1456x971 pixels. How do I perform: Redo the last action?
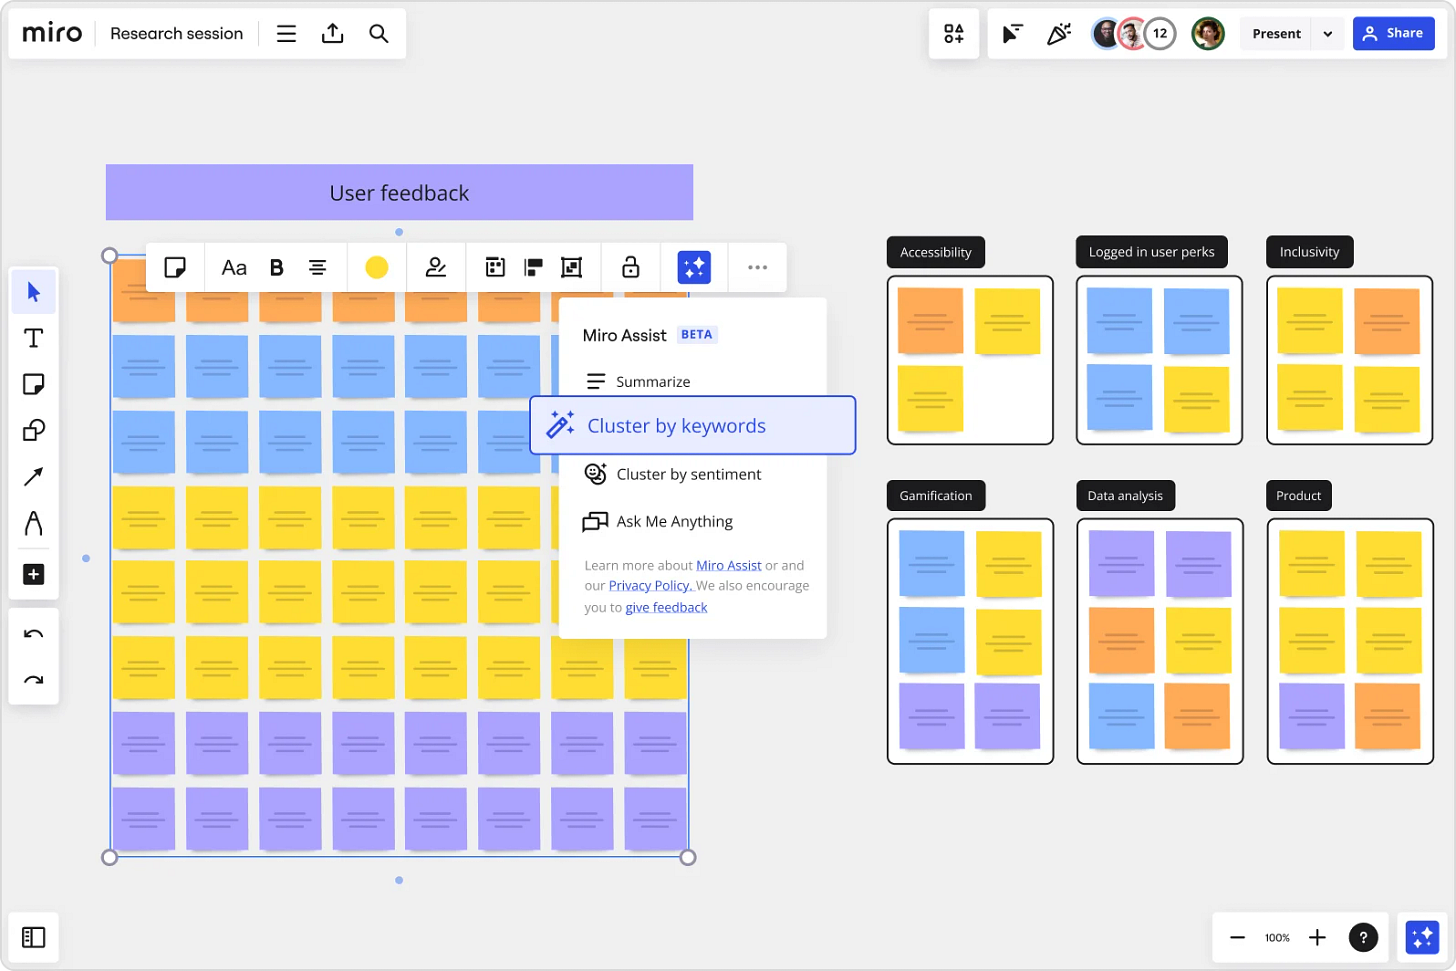34,680
